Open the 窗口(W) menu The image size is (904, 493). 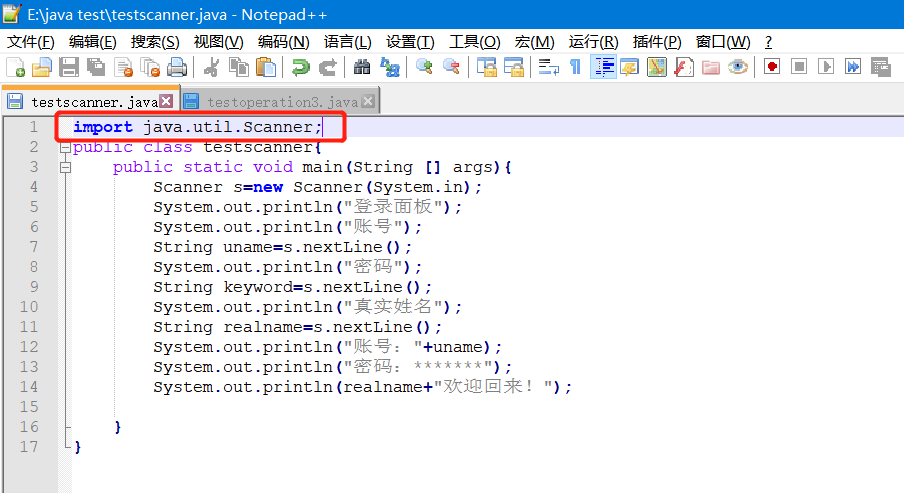point(723,42)
